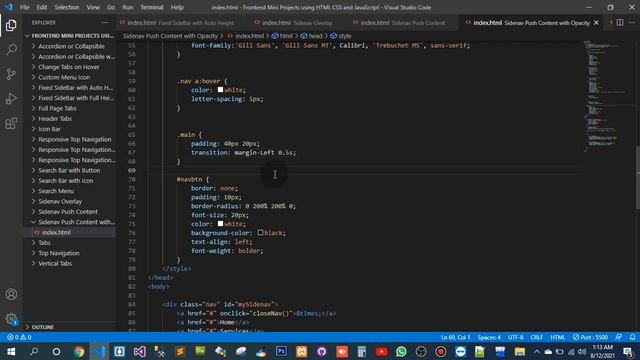The image size is (640, 360).
Task: Click the feedback icon in status bar
Action: [x=619, y=337]
